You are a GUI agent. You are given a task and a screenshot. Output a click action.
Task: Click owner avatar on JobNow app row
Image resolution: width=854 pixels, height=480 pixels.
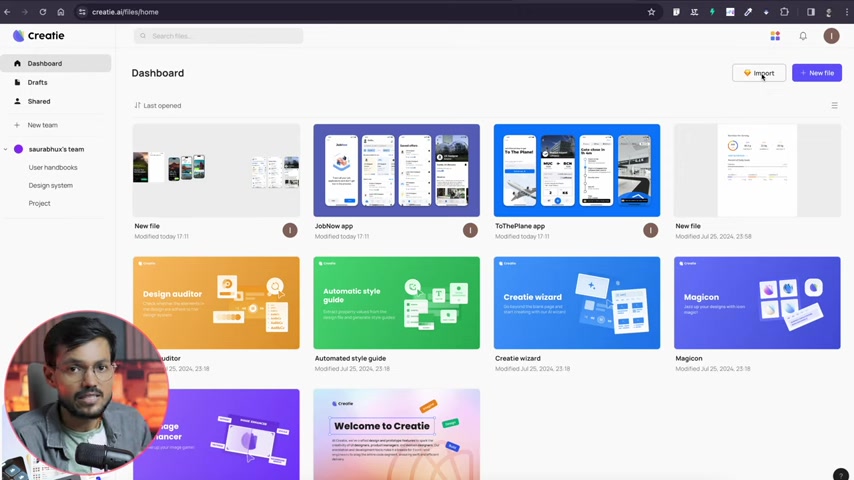(470, 230)
